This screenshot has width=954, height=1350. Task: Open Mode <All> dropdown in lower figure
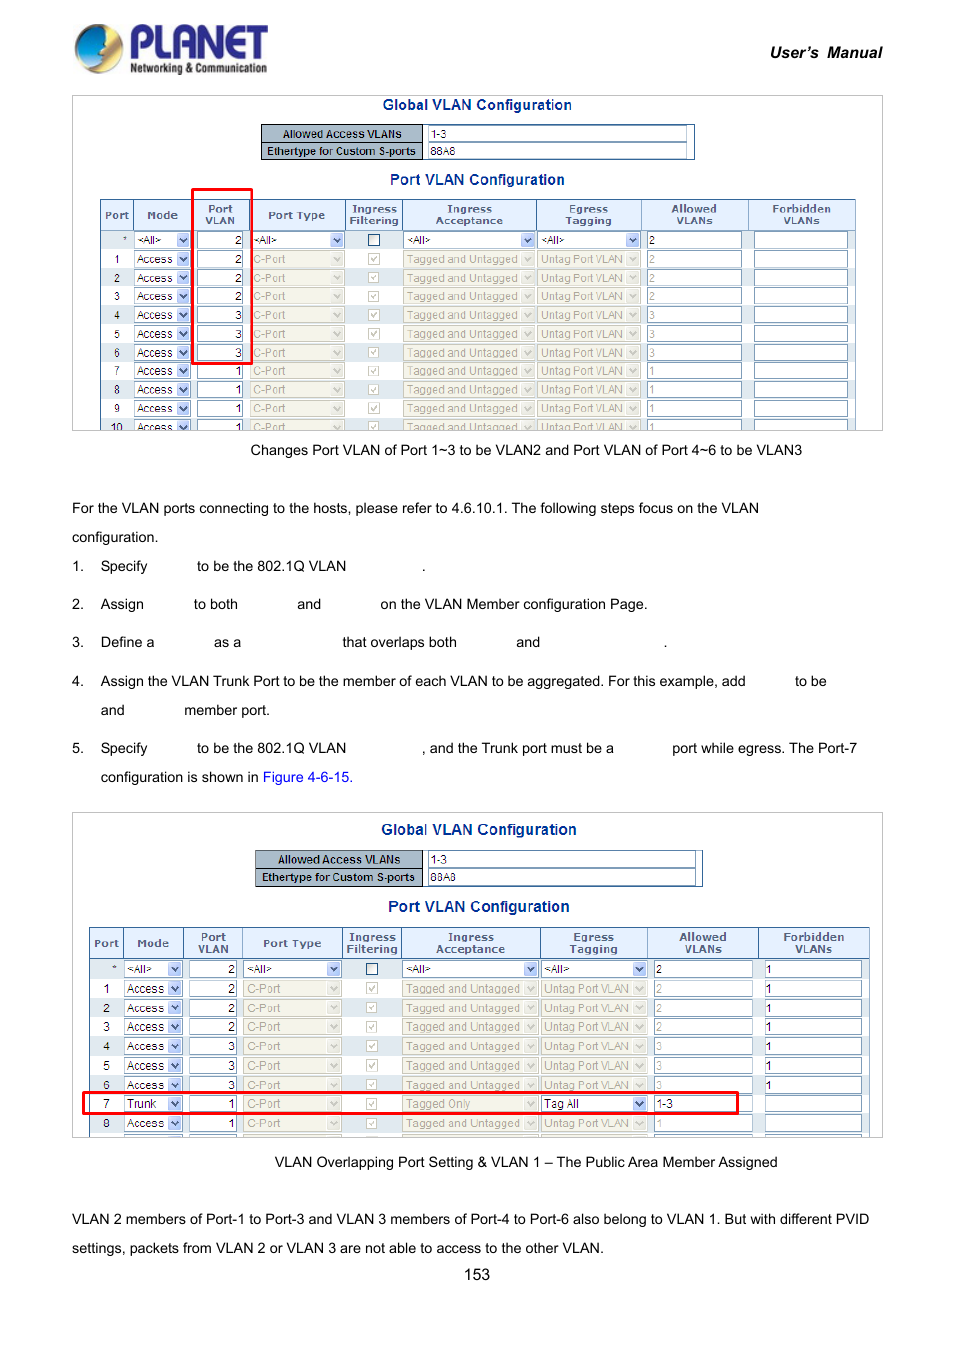pyautogui.click(x=153, y=969)
